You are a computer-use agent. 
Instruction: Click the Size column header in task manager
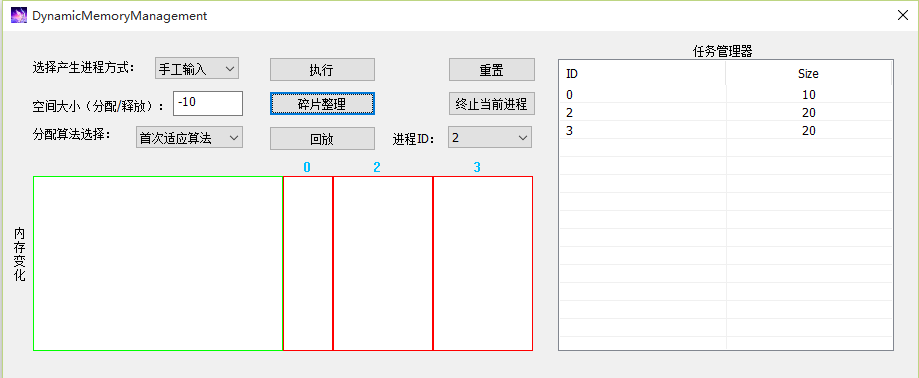[x=809, y=74]
